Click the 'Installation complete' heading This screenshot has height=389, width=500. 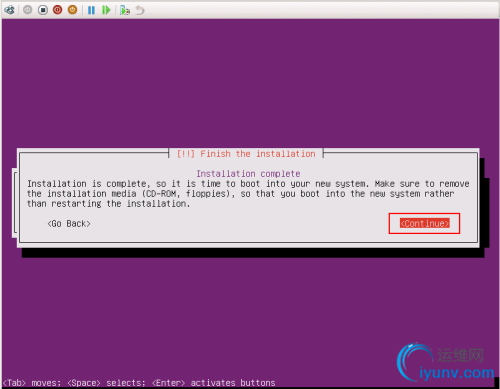click(x=248, y=174)
